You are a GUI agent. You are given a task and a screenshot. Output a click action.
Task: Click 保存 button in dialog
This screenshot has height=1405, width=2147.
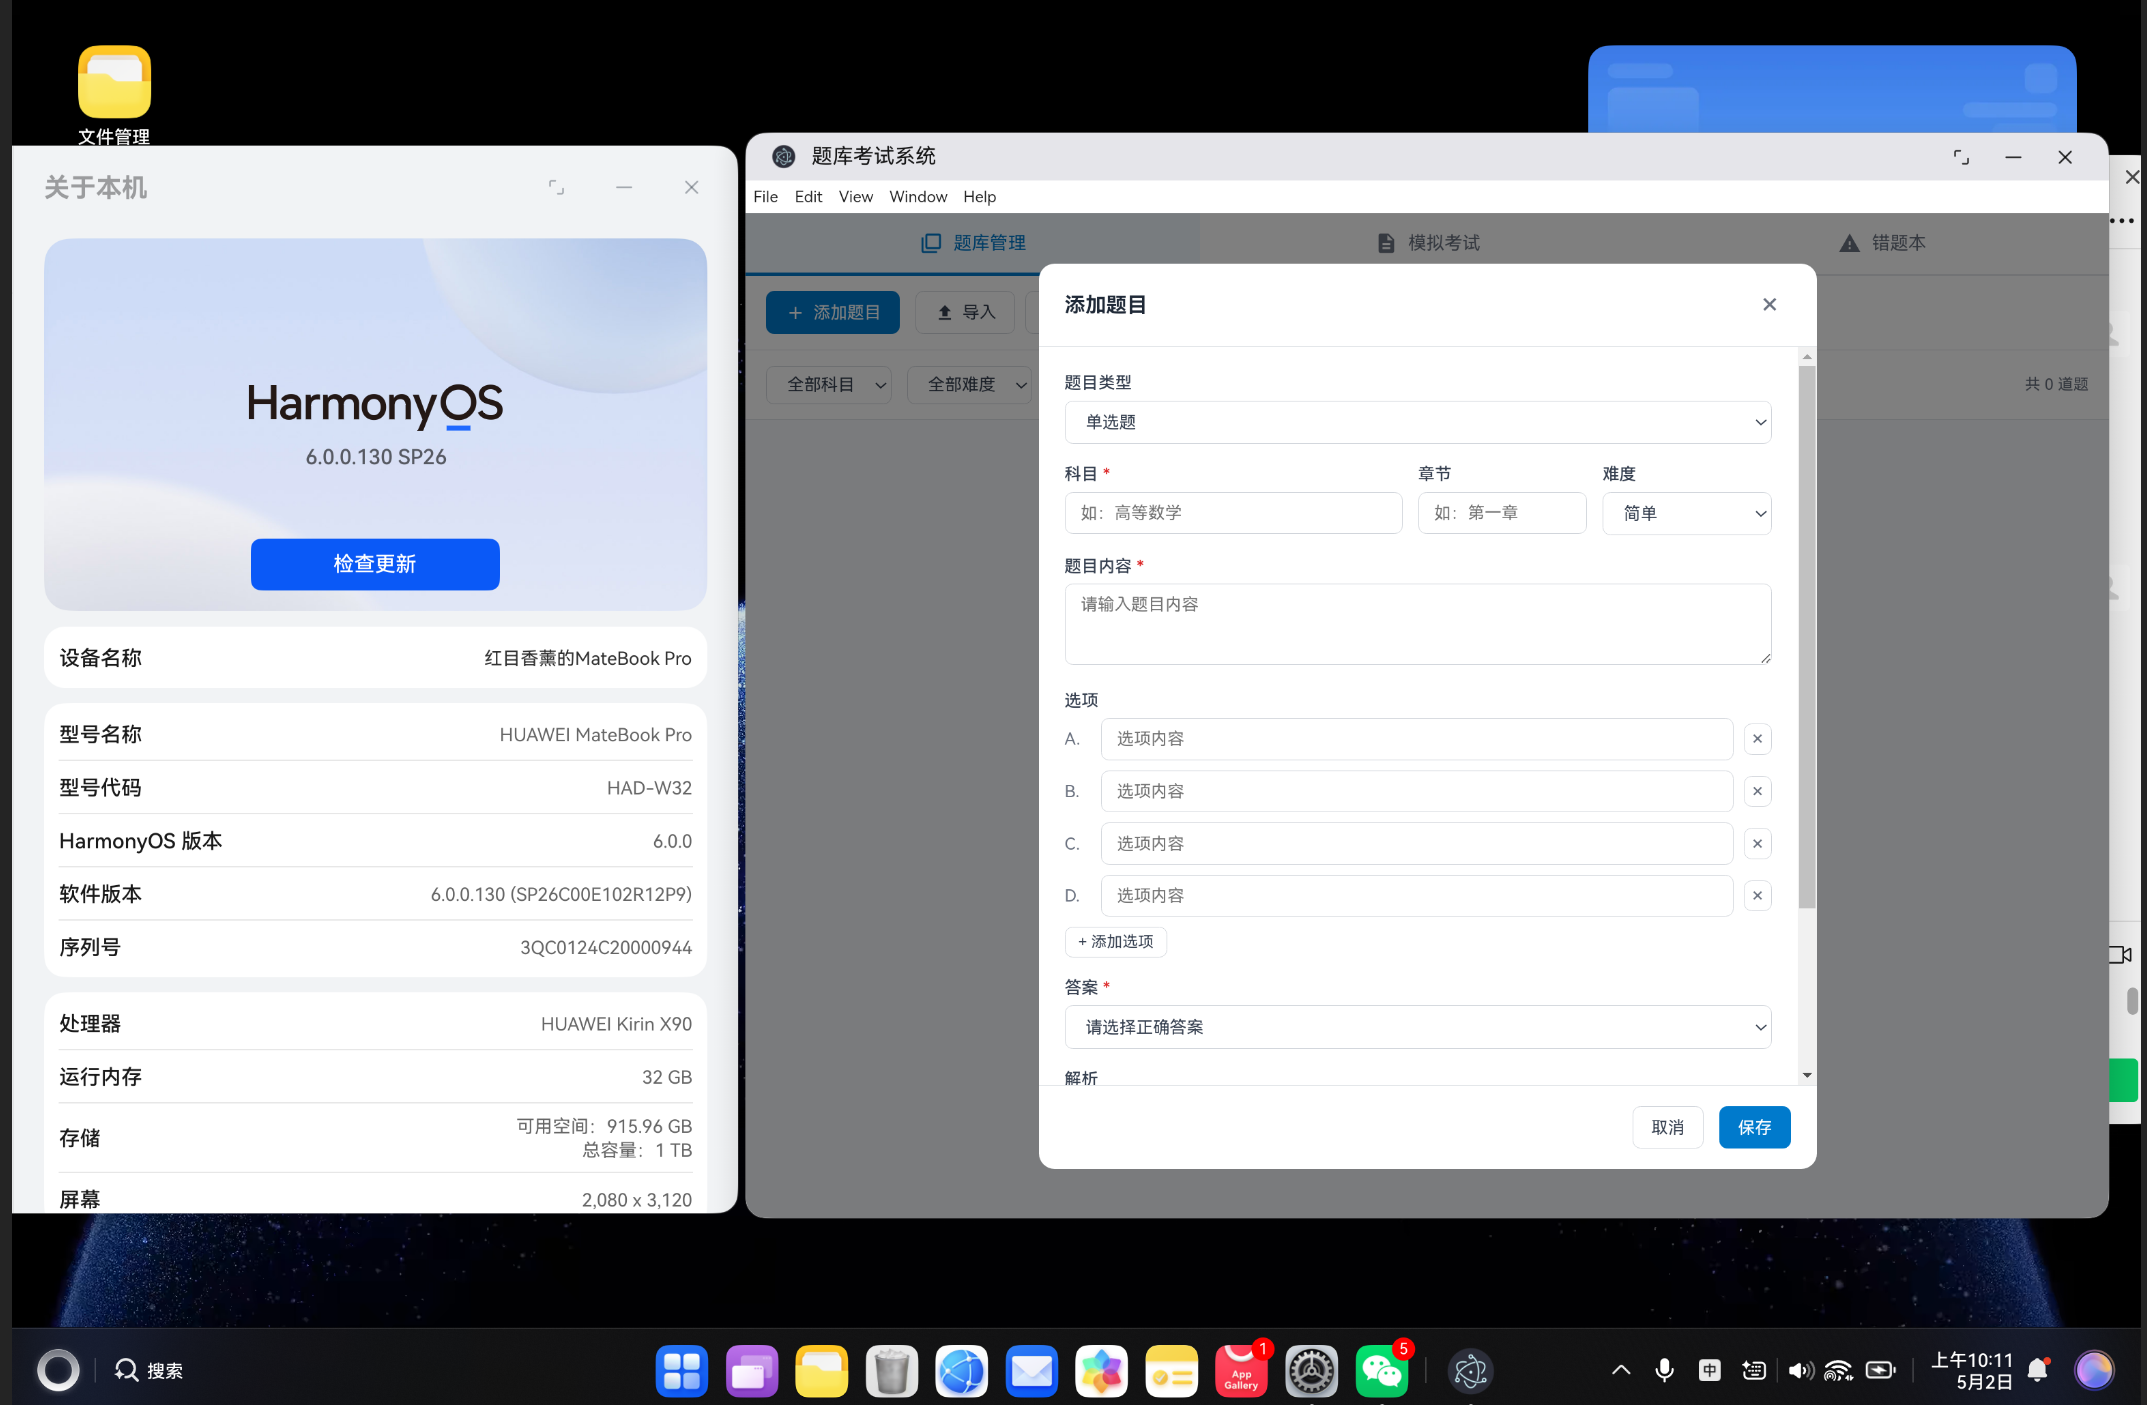pyautogui.click(x=1754, y=1127)
